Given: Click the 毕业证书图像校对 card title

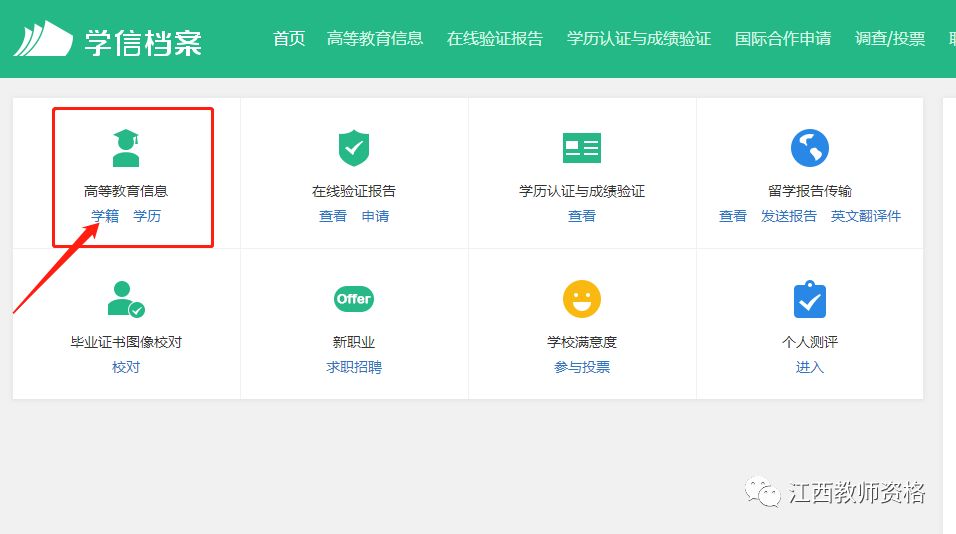Looking at the screenshot, I should [x=126, y=342].
